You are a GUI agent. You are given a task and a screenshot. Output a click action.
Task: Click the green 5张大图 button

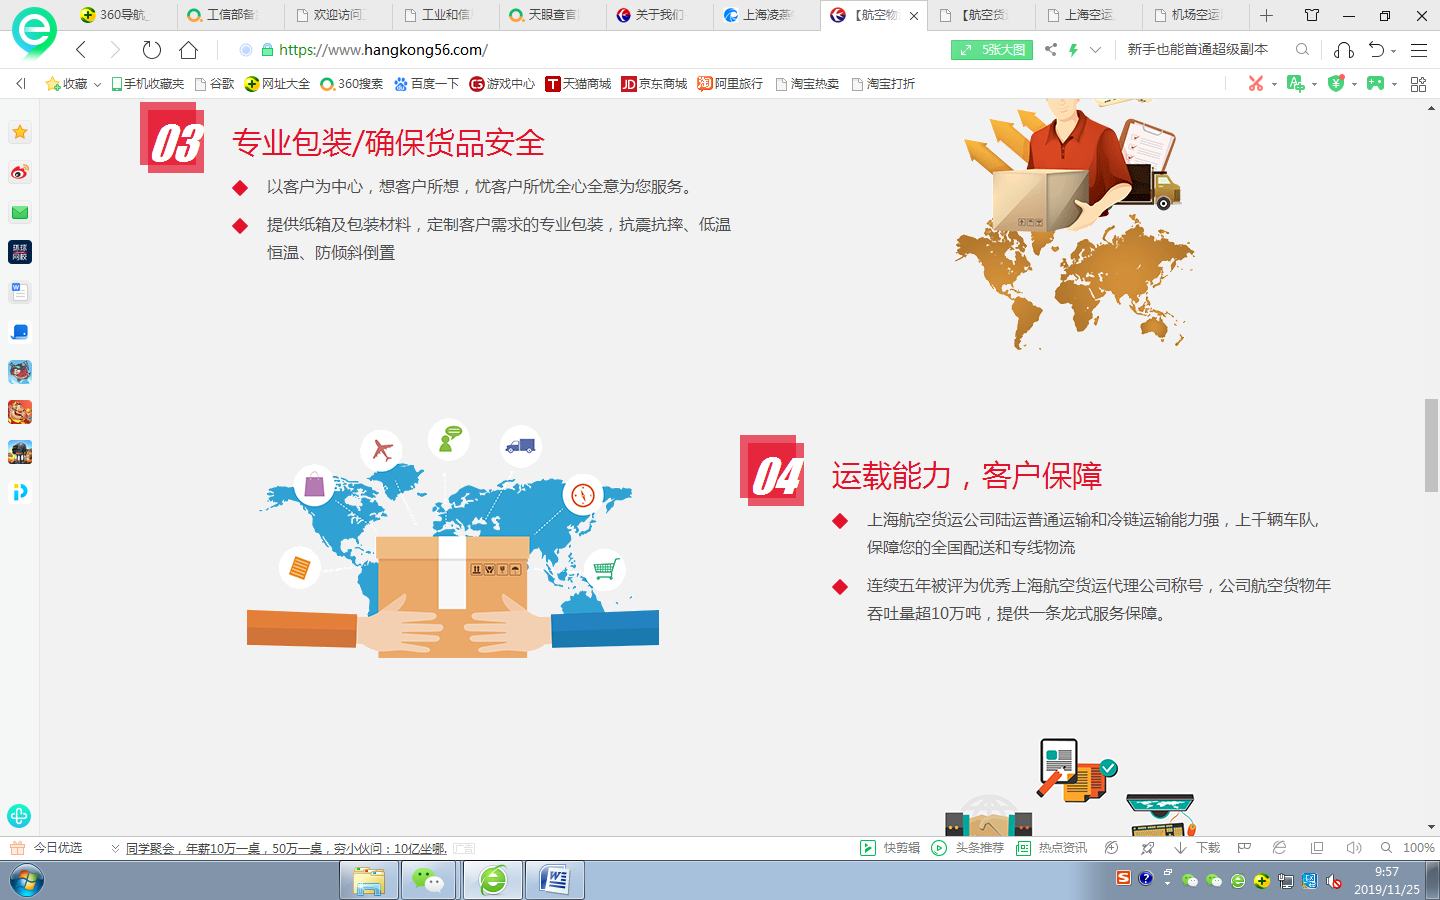point(992,50)
